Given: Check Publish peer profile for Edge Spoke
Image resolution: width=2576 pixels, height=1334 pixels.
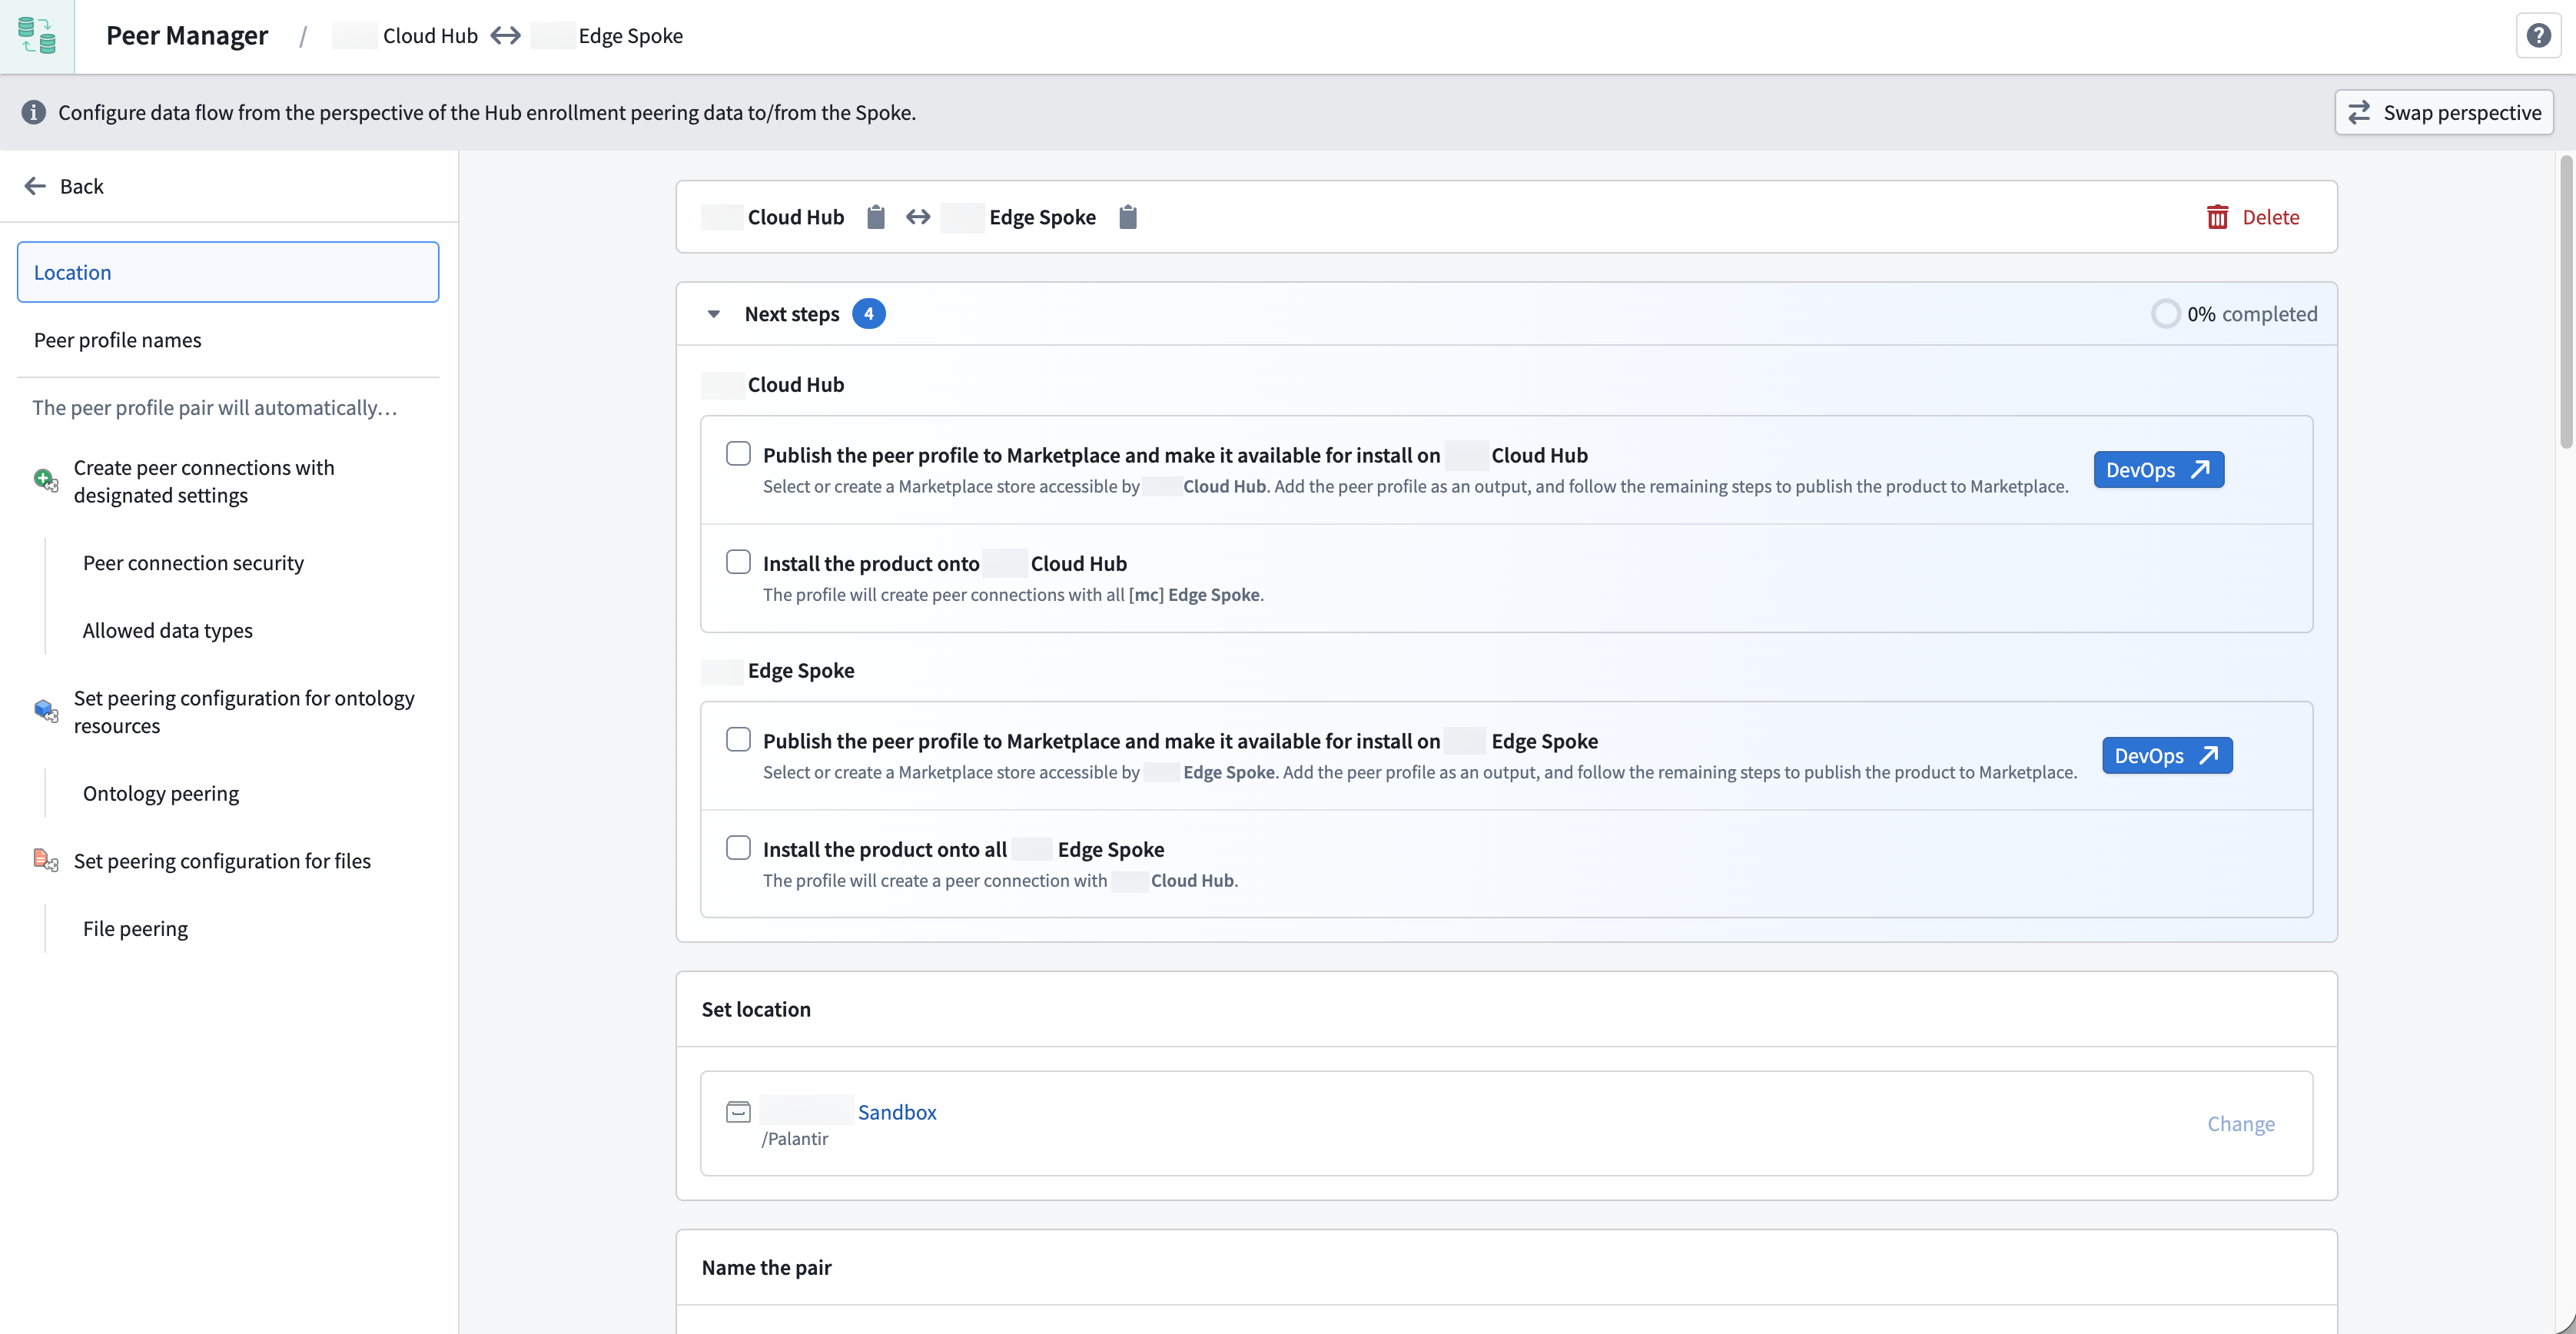Looking at the screenshot, I should [x=738, y=740].
